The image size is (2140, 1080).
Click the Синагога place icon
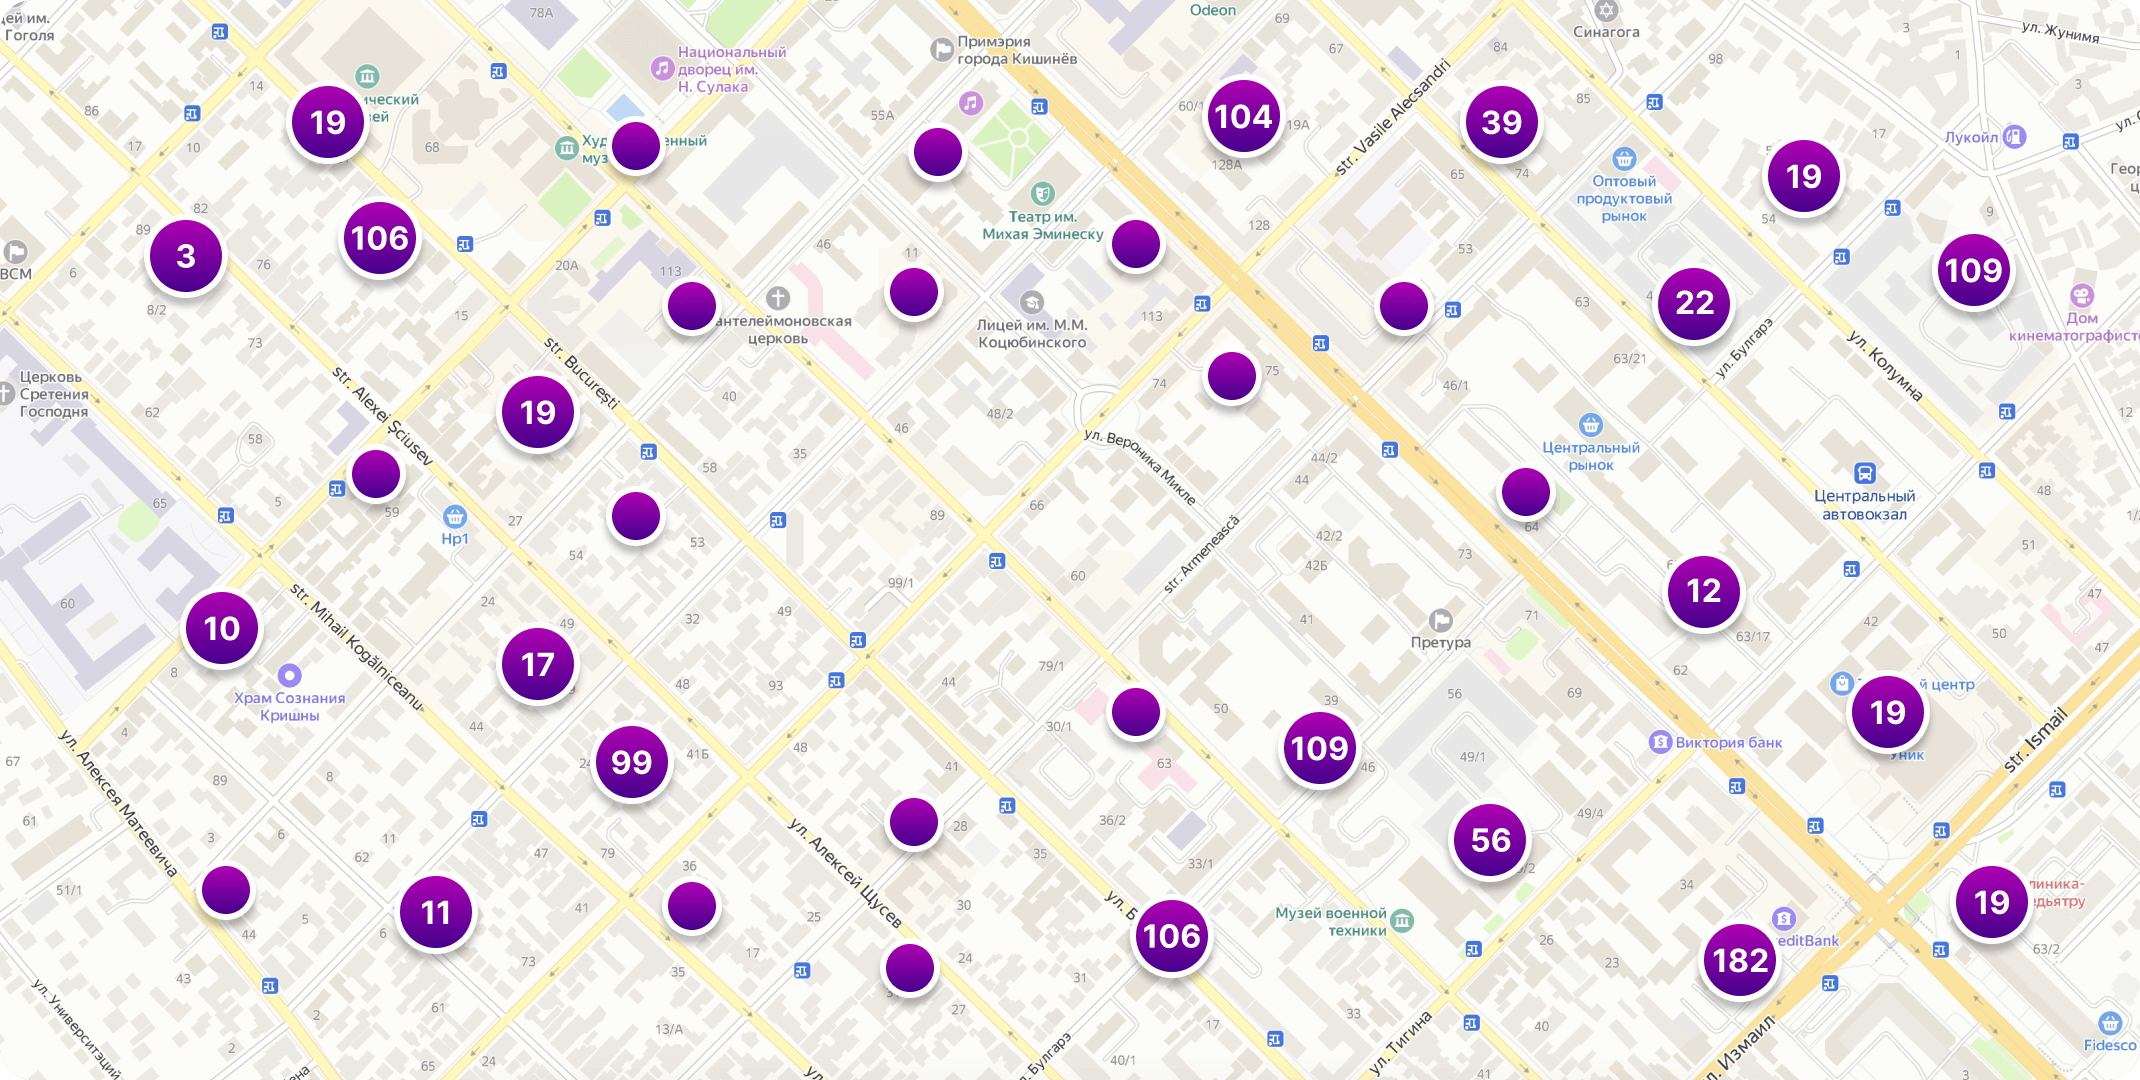(1606, 11)
